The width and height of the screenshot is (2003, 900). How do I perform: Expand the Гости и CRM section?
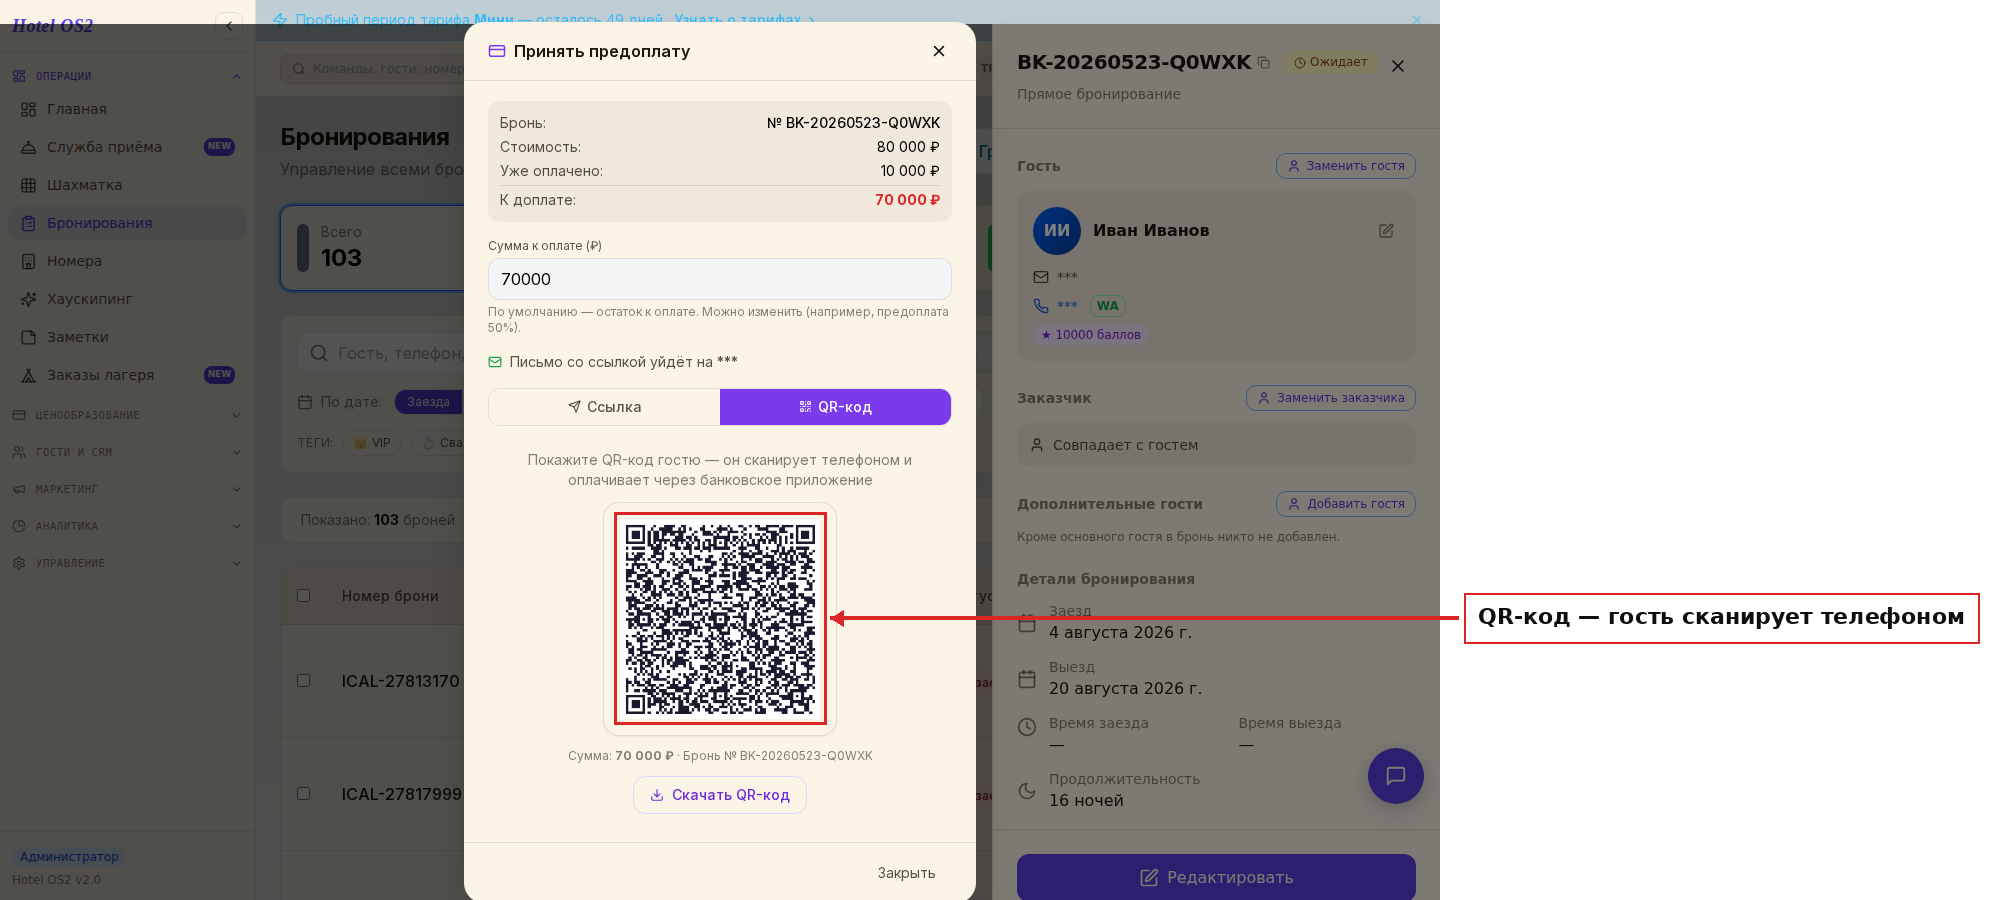click(127, 452)
